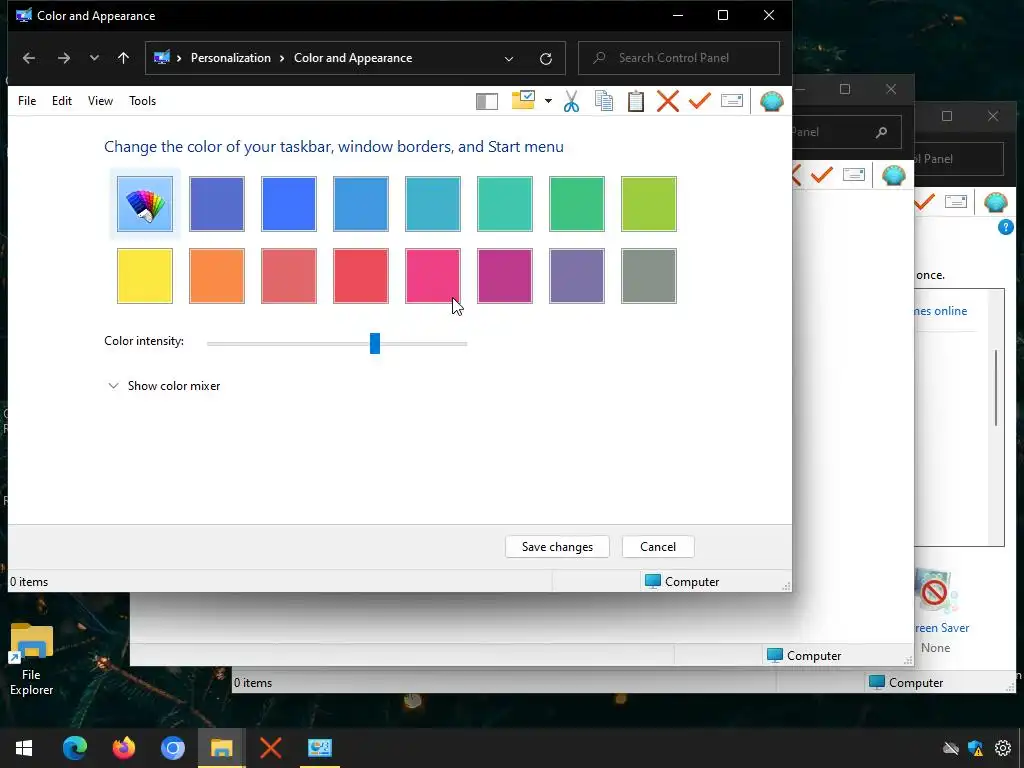Choose the orange color swatch
Viewport: 1024px width, 768px height.
click(217, 276)
